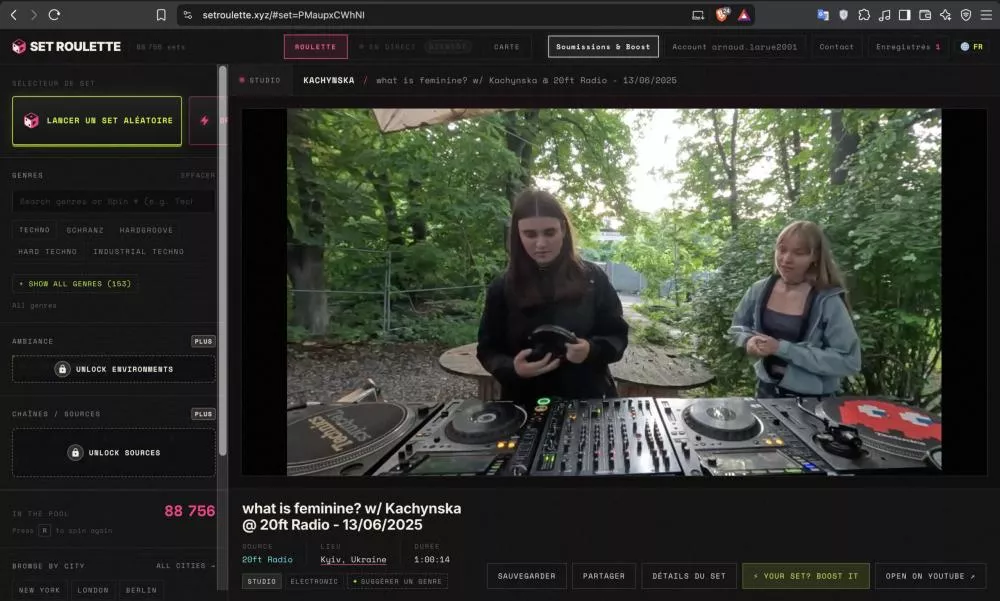Open the Kyiv, Ukraine location link
Image resolution: width=1000 pixels, height=601 pixels.
tap(353, 560)
